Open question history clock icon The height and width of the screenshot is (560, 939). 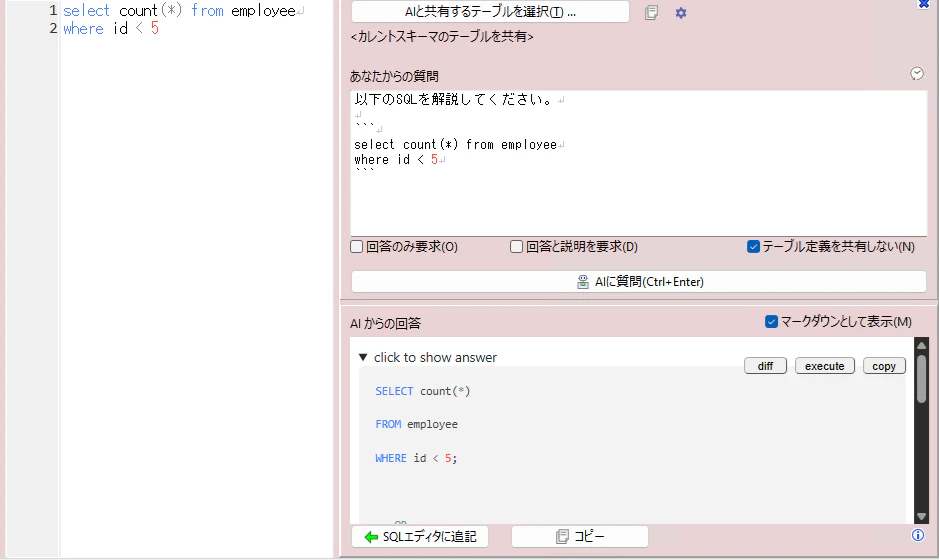917,74
